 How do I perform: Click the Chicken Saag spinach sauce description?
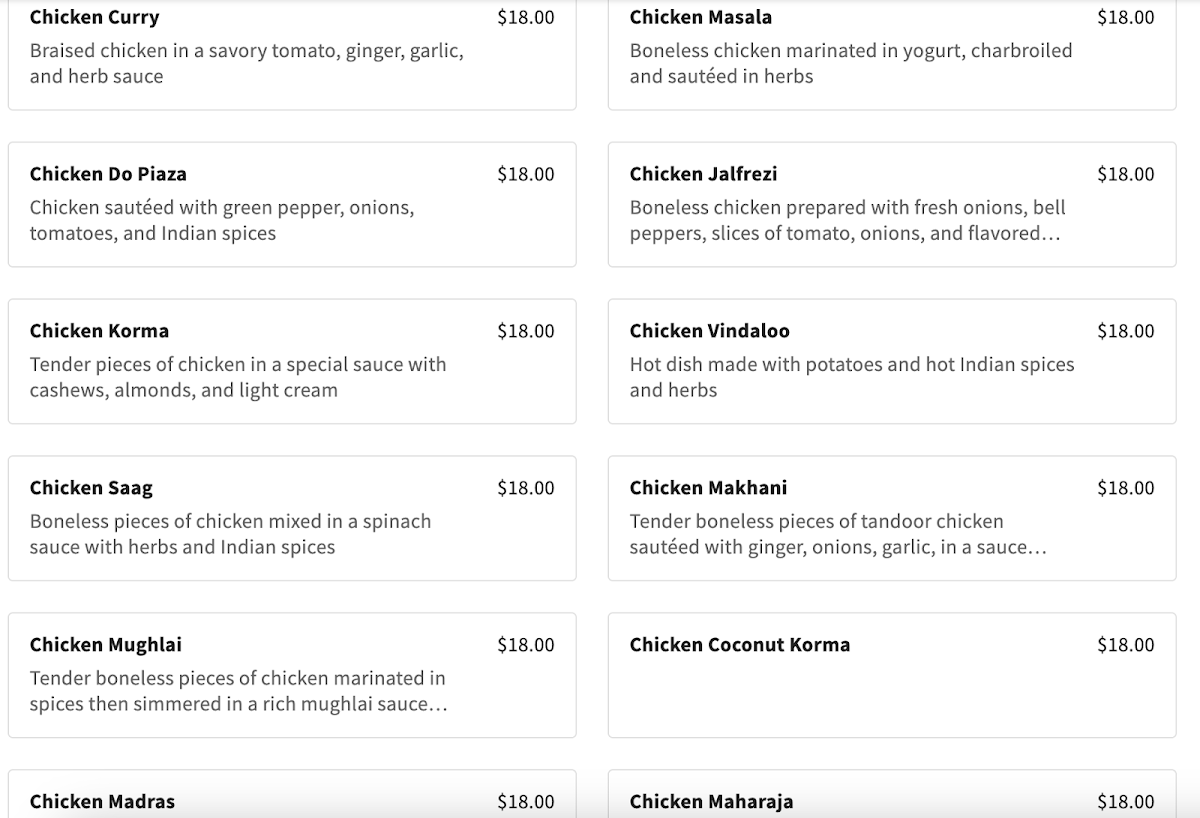click(x=230, y=534)
